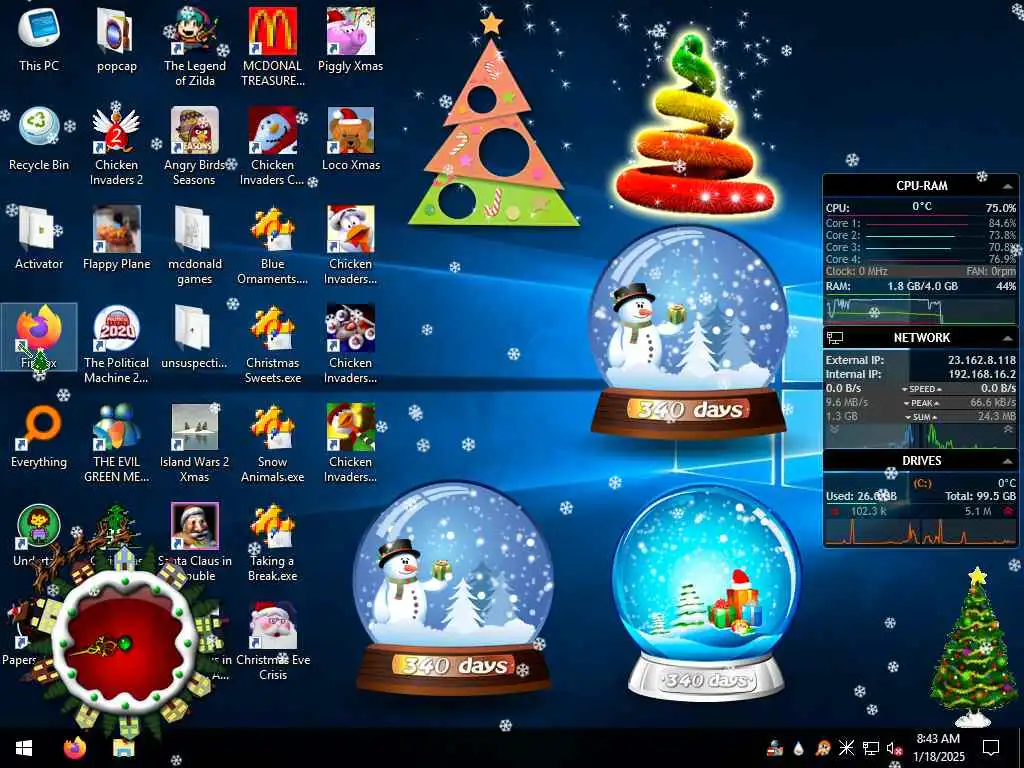1024x768 pixels.
Task: Click the spiral furry Christmas tree widget
Action: pos(696,124)
